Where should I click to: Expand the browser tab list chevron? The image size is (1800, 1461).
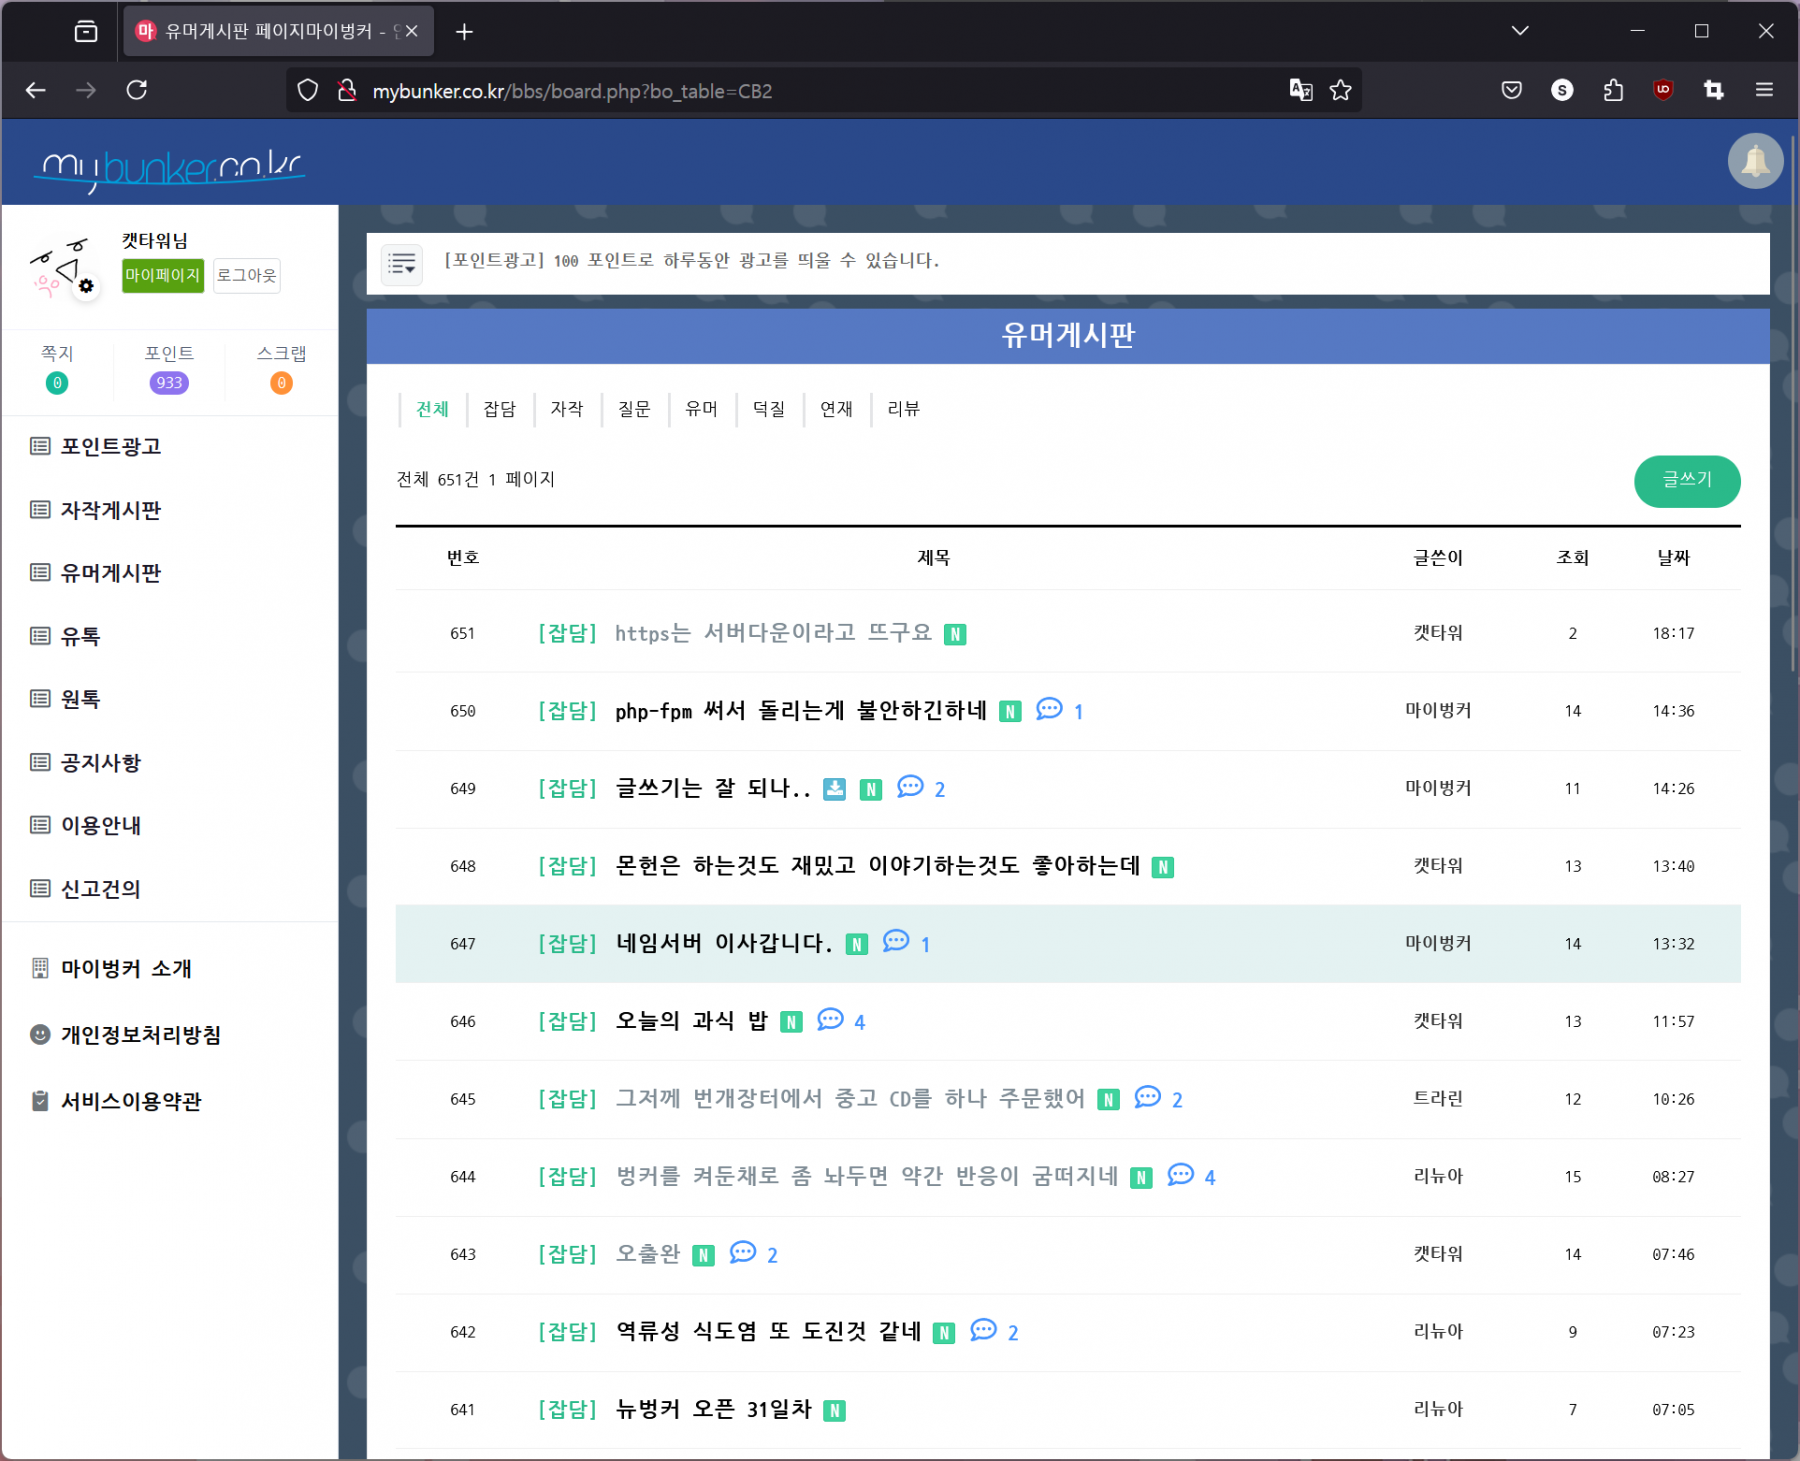1519,31
